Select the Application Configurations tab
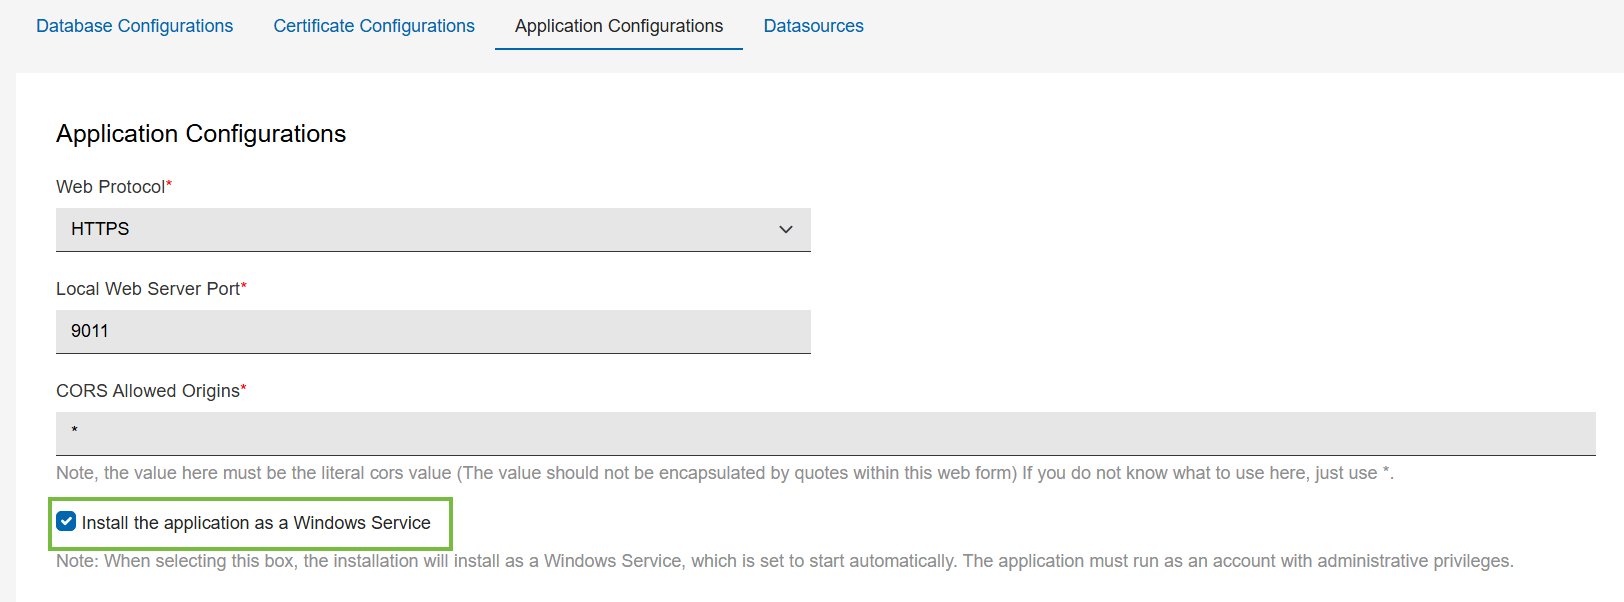Viewport: 1624px width, 602px height. 618,26
